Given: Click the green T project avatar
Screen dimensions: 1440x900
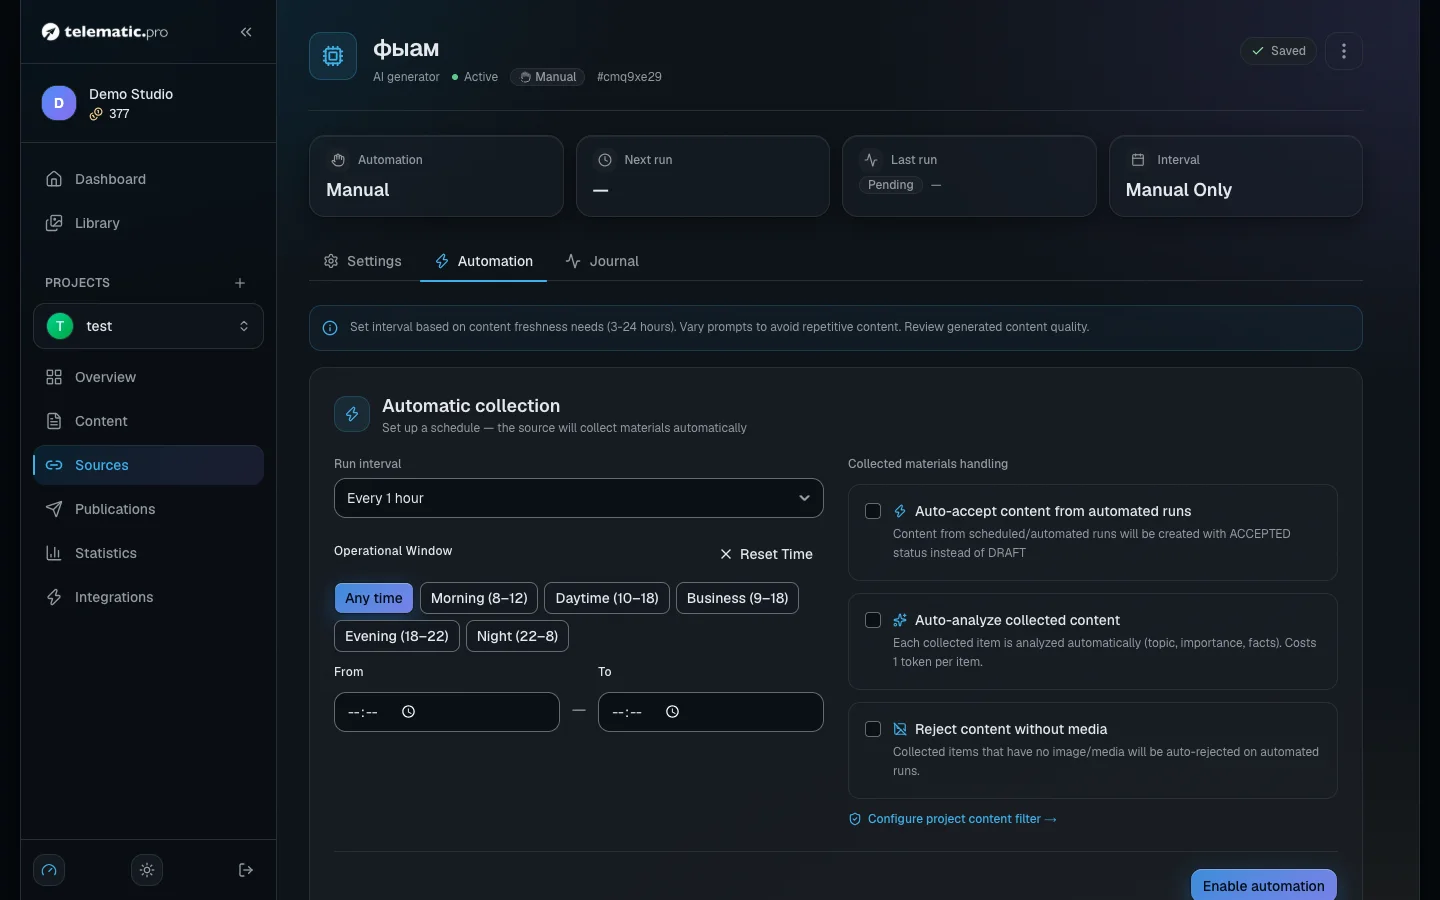Looking at the screenshot, I should (x=60, y=326).
